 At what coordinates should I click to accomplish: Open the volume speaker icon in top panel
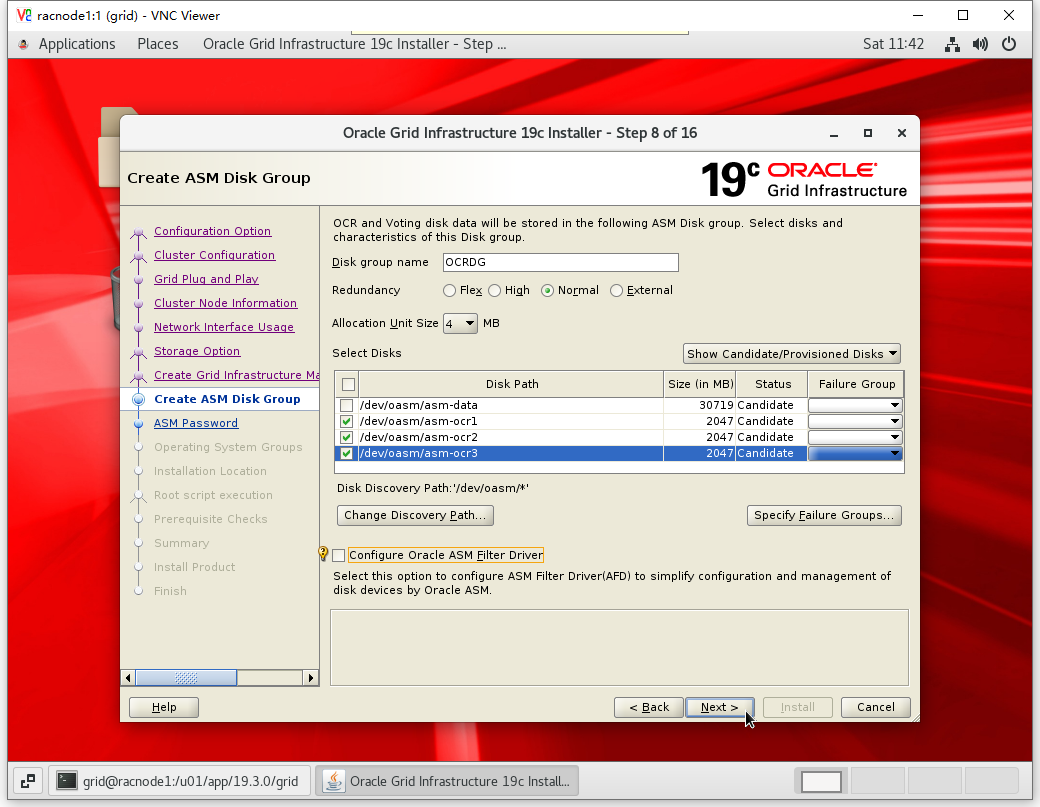[x=980, y=44]
